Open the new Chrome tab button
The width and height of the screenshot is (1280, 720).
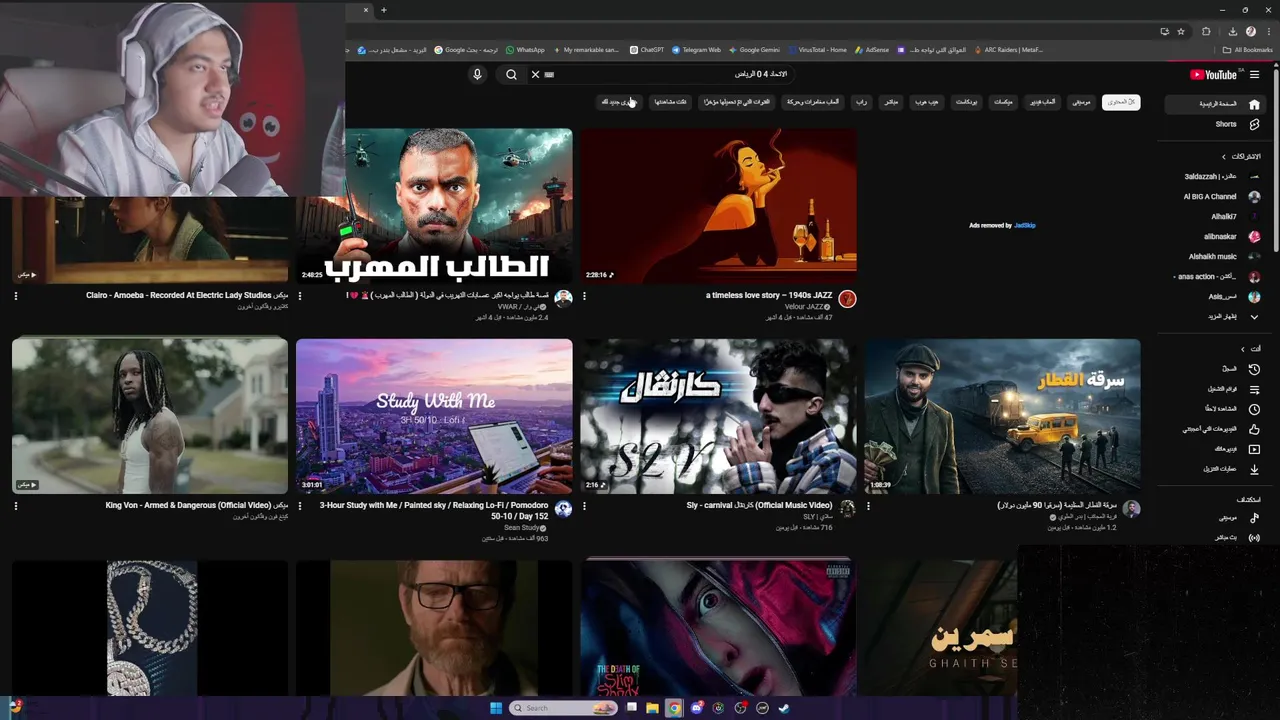coord(383,10)
